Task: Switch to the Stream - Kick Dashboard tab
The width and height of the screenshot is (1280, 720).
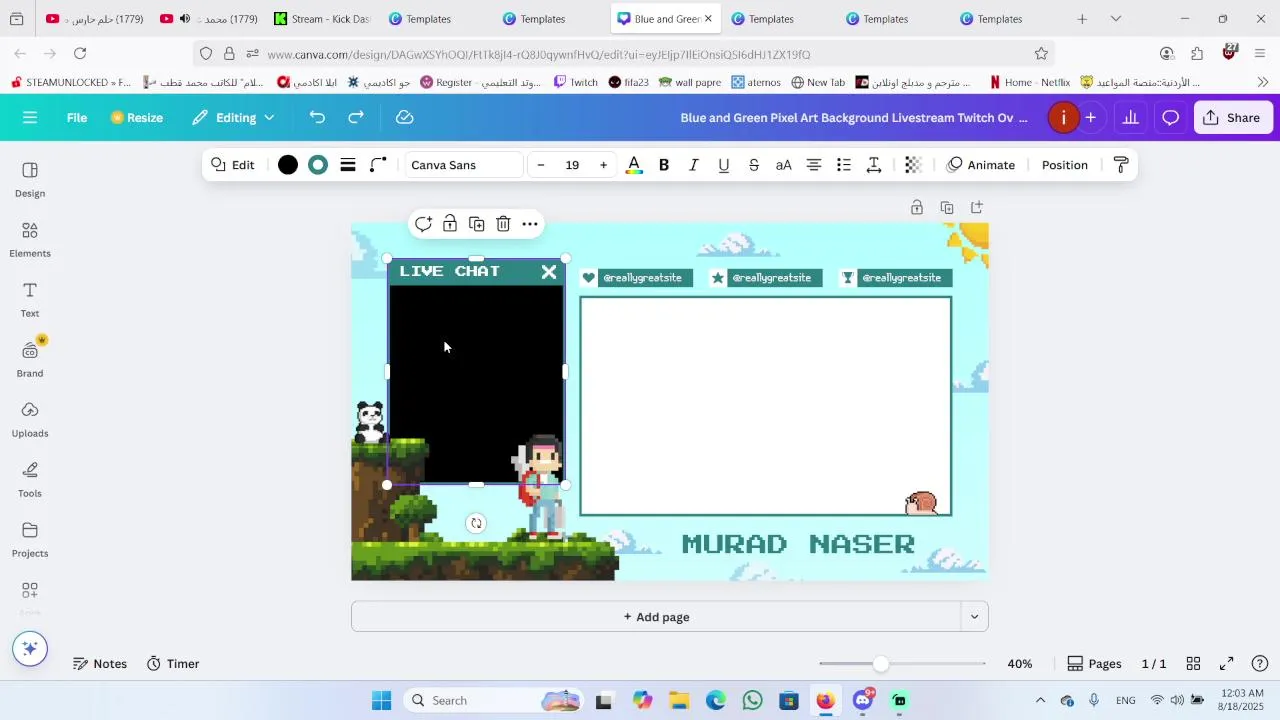Action: click(x=323, y=19)
